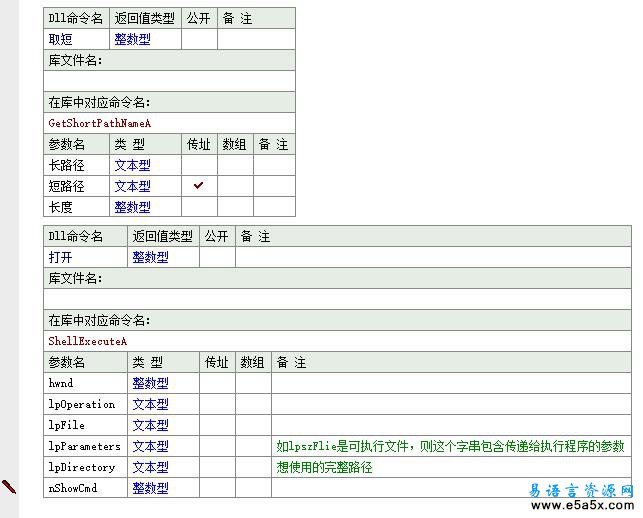Click the 文本型 type of lpDirectory
The width and height of the screenshot is (643, 518).
click(x=150, y=467)
